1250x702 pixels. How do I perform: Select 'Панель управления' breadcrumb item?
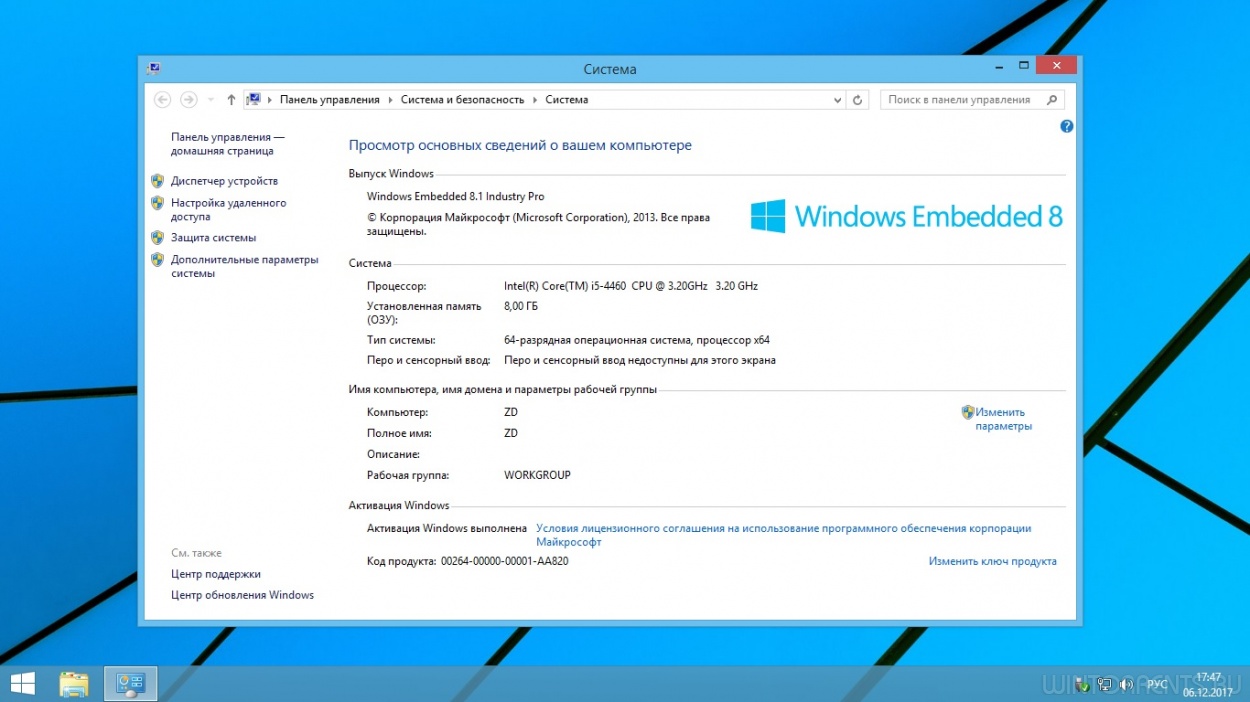[x=329, y=100]
